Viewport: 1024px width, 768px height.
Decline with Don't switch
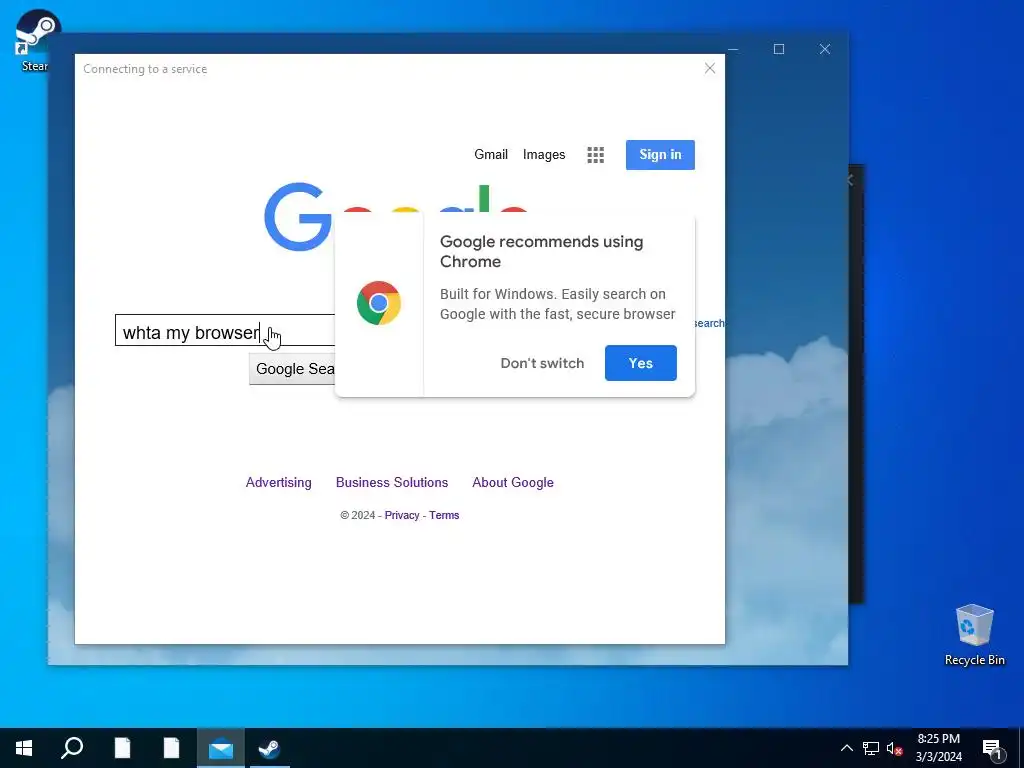pyautogui.click(x=542, y=363)
